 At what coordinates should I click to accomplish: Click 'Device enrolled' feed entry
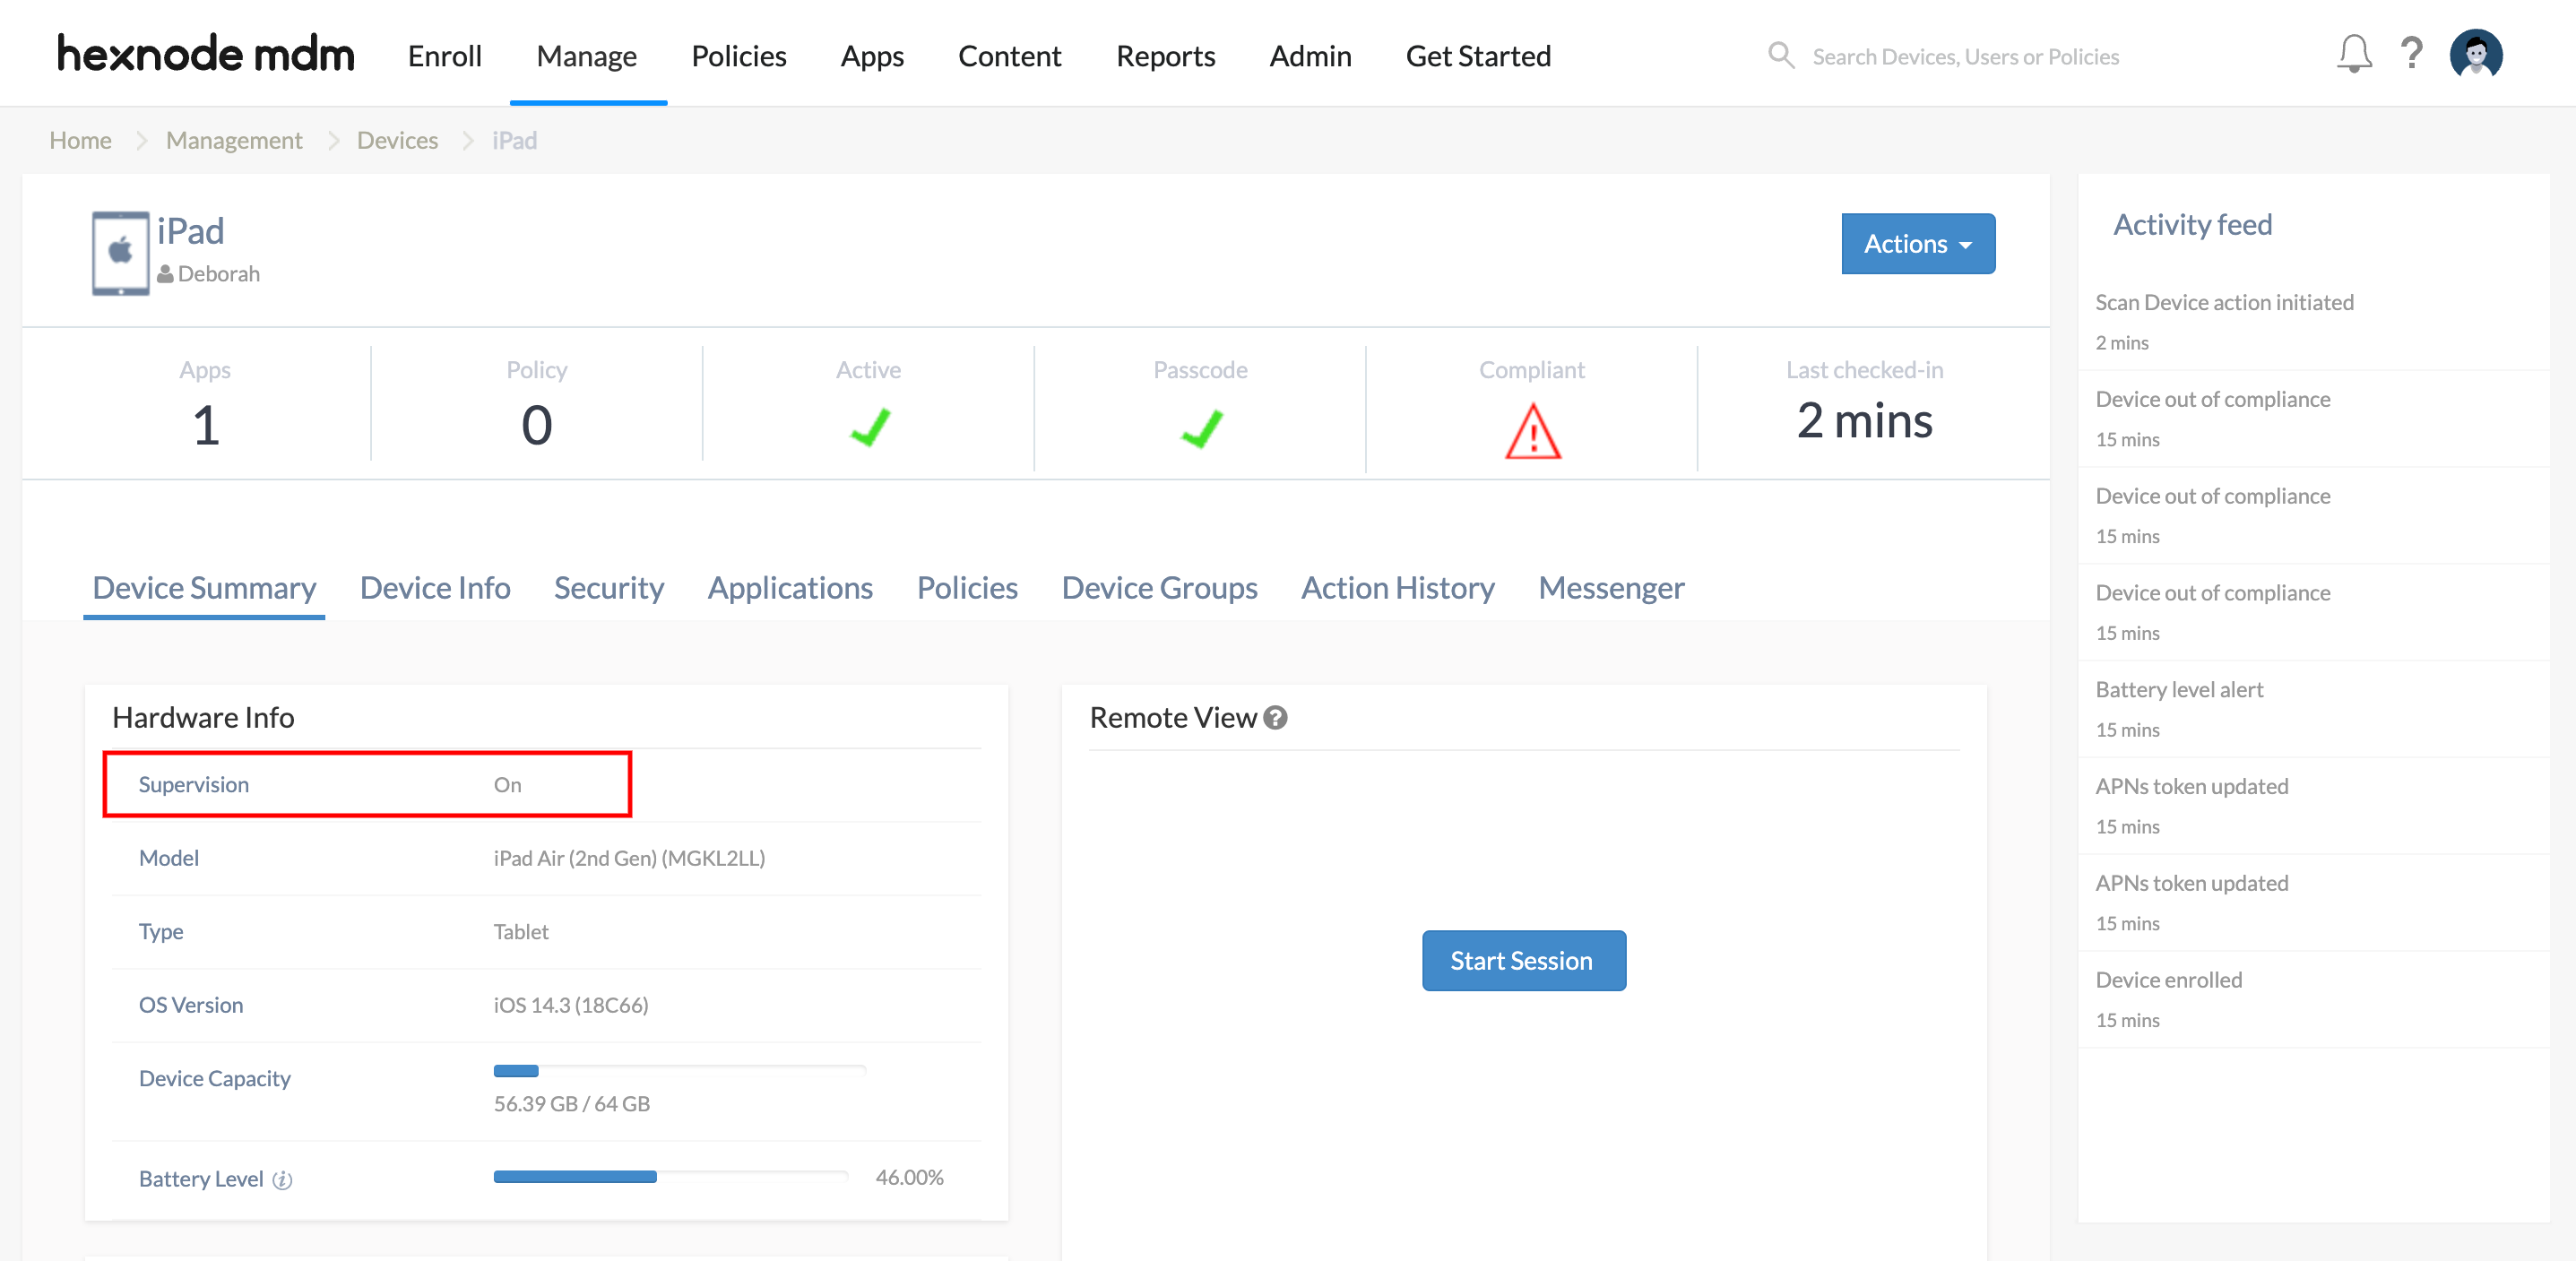coord(2168,979)
